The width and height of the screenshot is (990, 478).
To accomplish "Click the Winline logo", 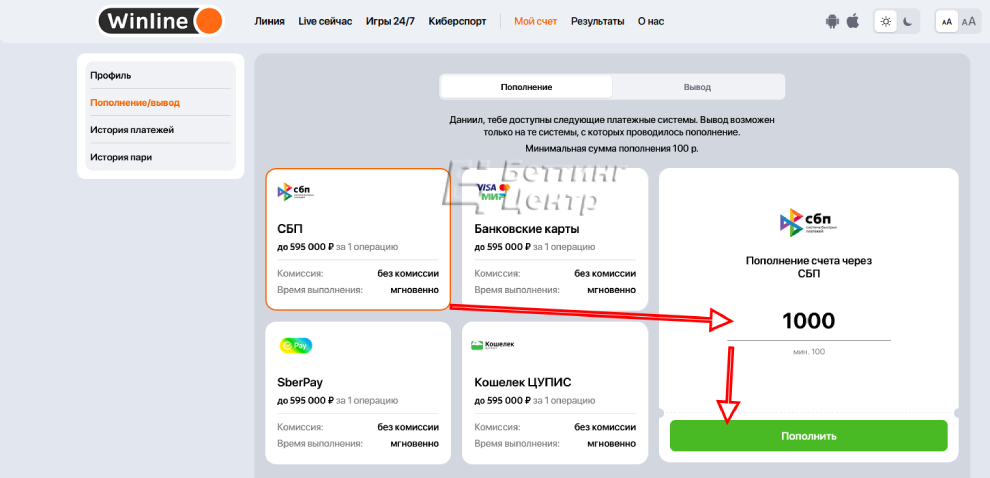I will click(x=160, y=21).
